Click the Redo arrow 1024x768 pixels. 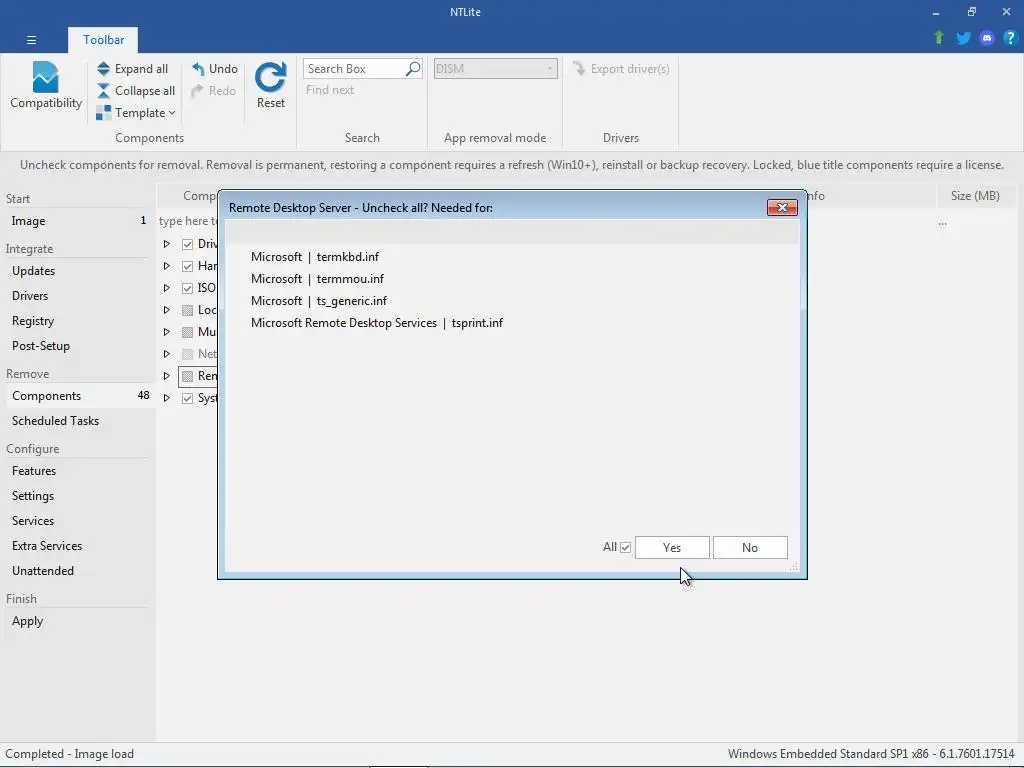pyautogui.click(x=197, y=91)
